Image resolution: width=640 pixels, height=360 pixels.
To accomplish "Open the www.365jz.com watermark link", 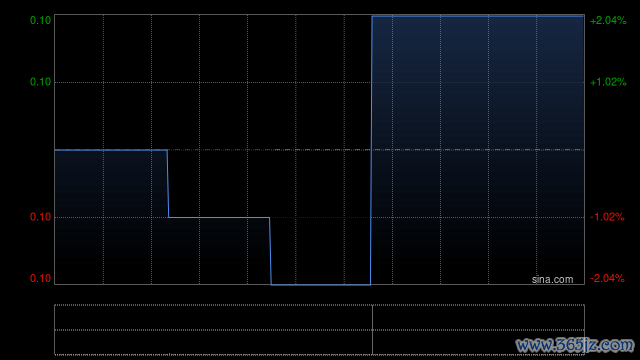I will 575,345.
